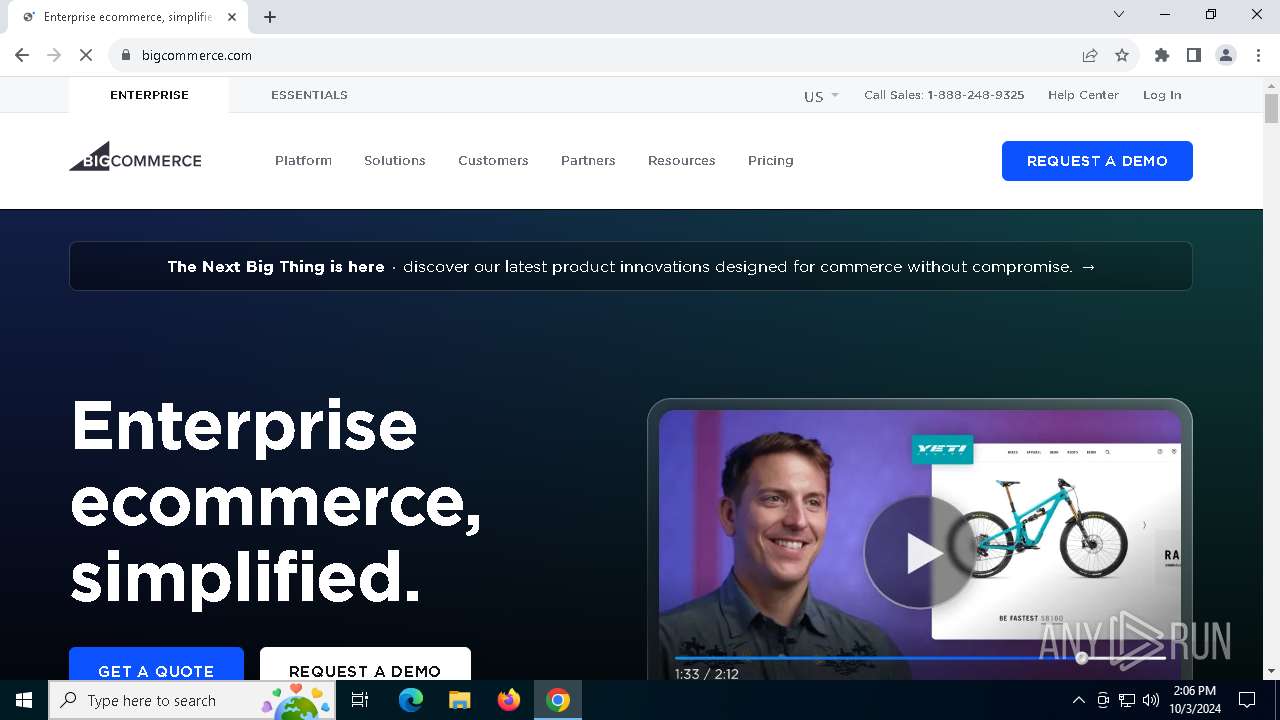
Task: Click the browser back arrow
Action: tap(22, 55)
